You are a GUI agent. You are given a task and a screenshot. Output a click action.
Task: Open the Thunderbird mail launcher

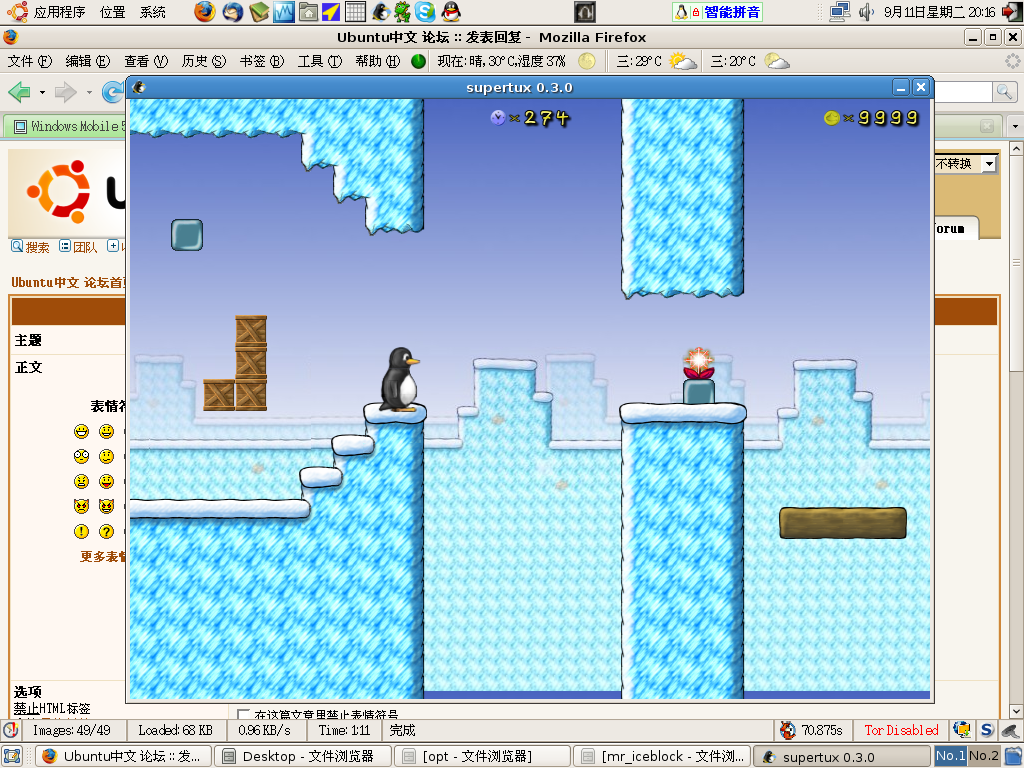pyautogui.click(x=232, y=12)
